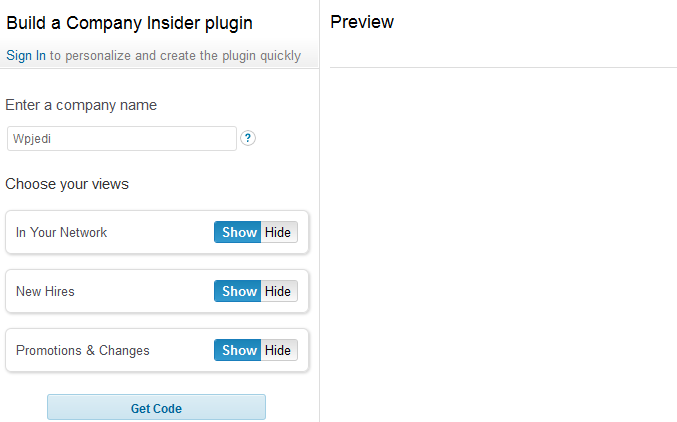
Task: Click the question mark help icon
Action: [248, 138]
